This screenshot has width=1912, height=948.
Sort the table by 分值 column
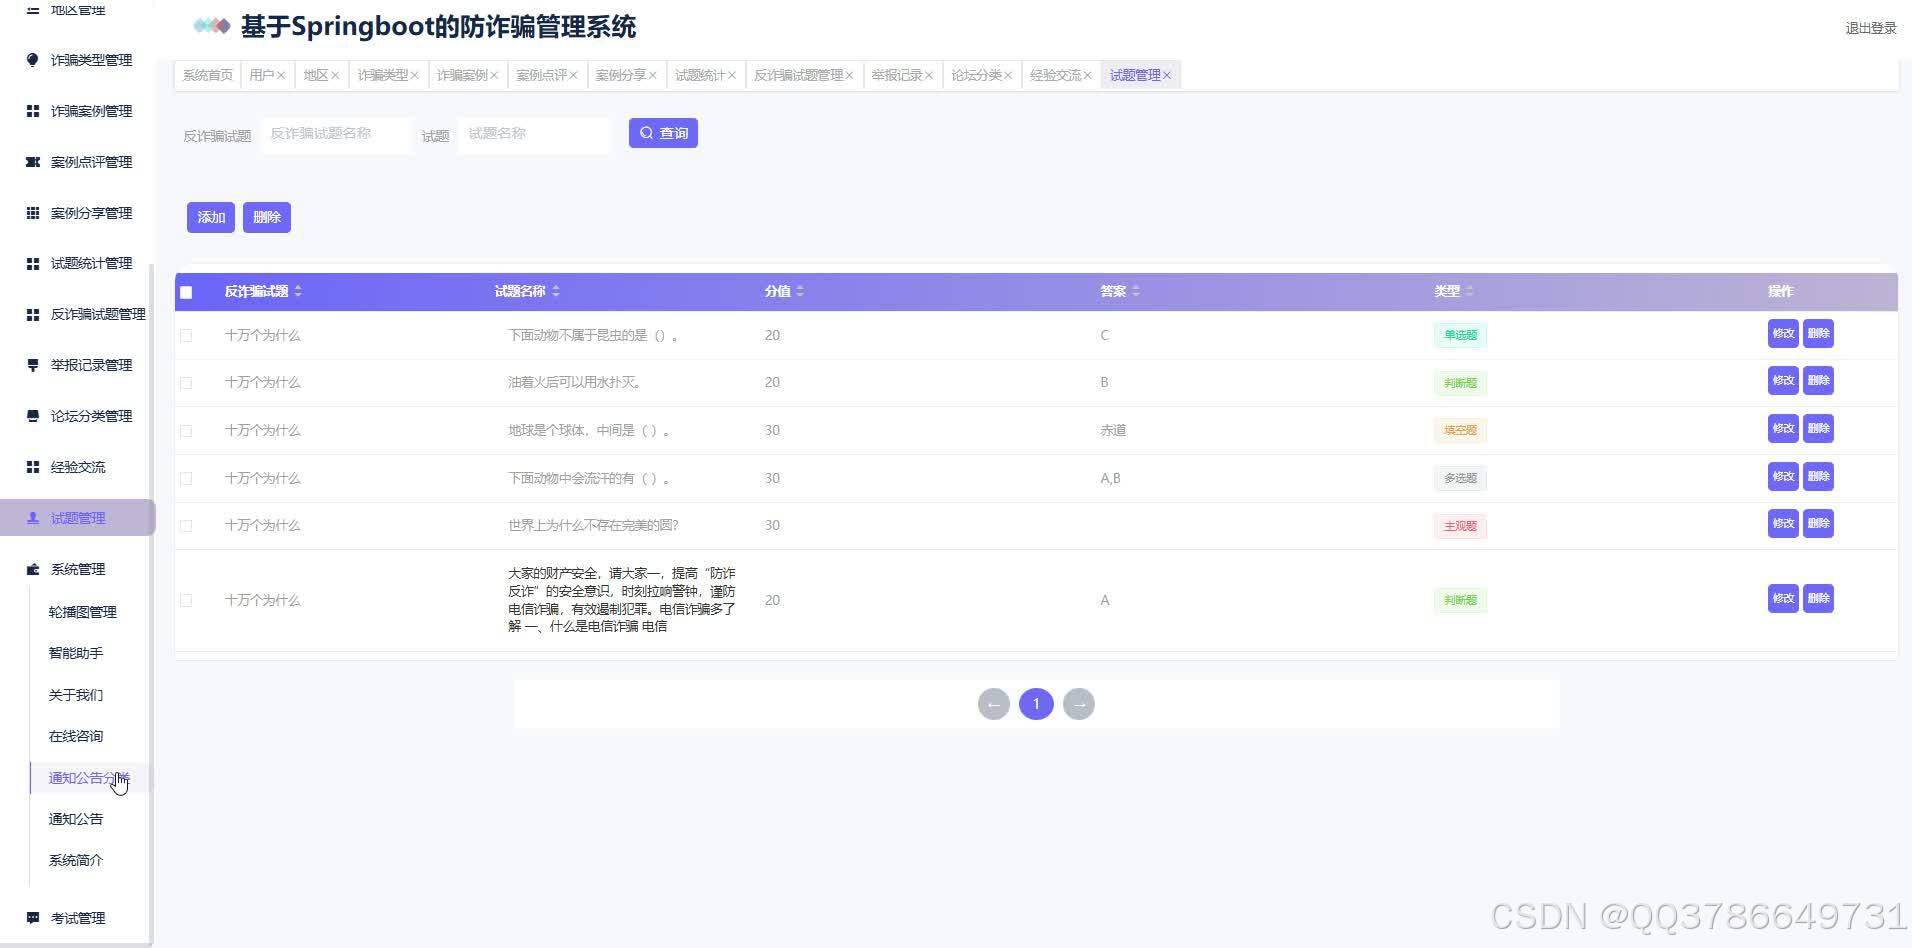802,291
